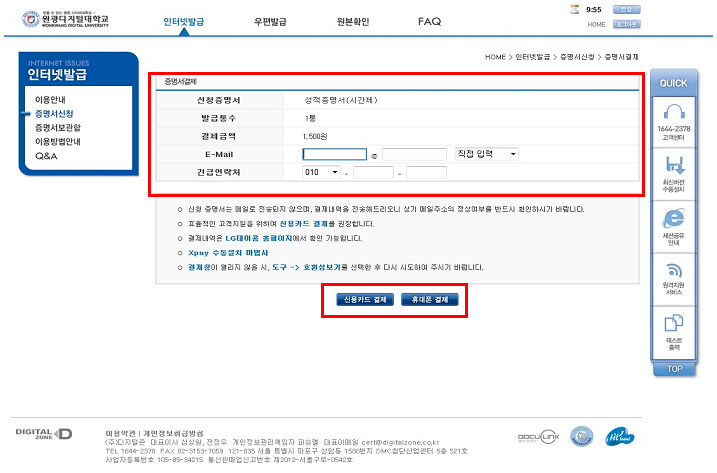Click the 이용약관 footer link
Image resolution: width=717 pixels, height=473 pixels.
click(x=120, y=433)
